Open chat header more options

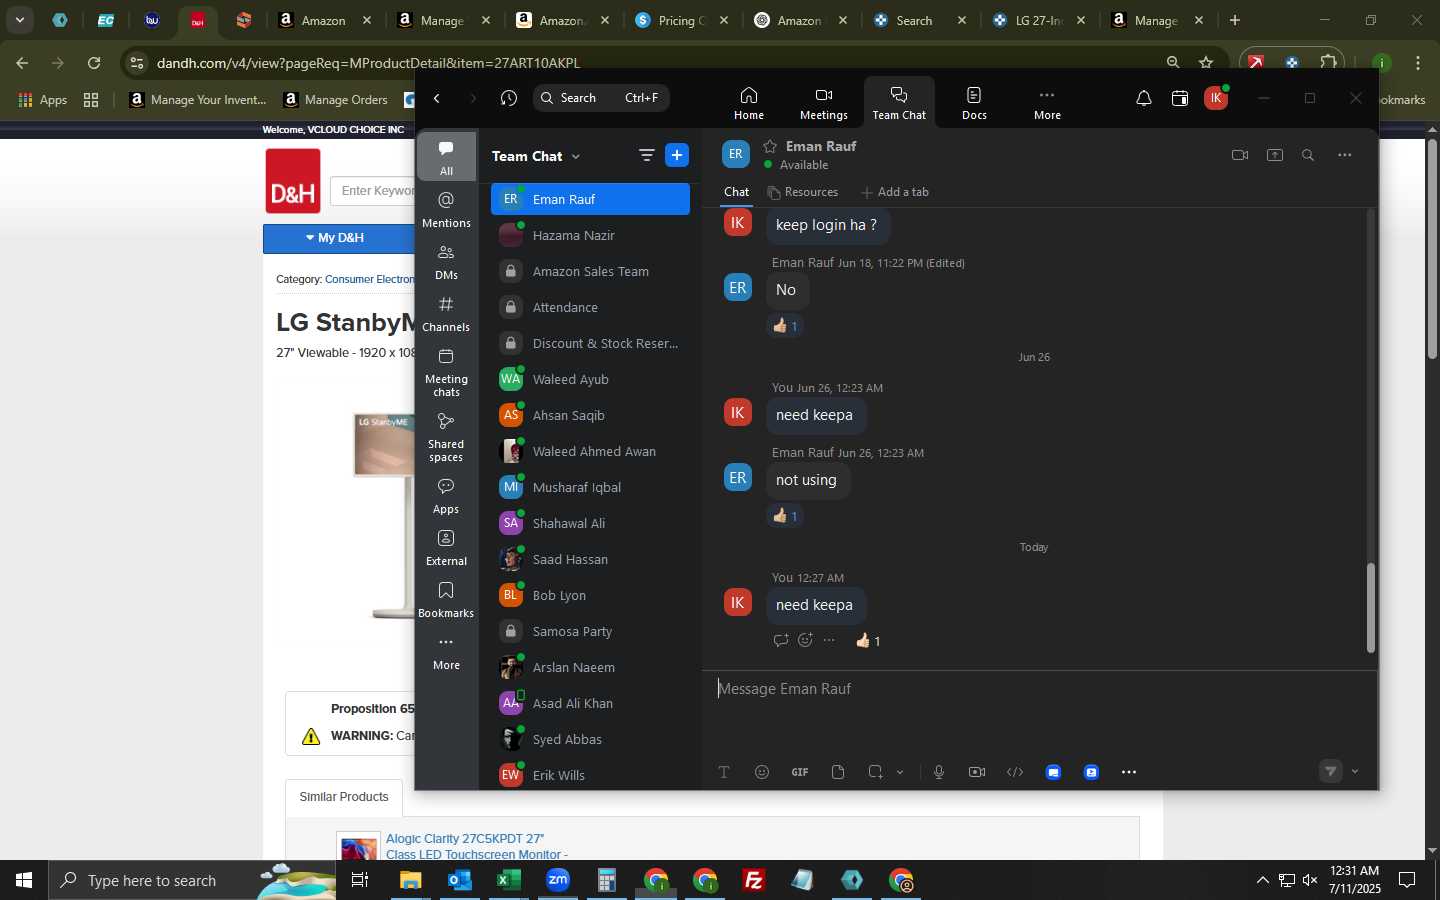click(1345, 155)
